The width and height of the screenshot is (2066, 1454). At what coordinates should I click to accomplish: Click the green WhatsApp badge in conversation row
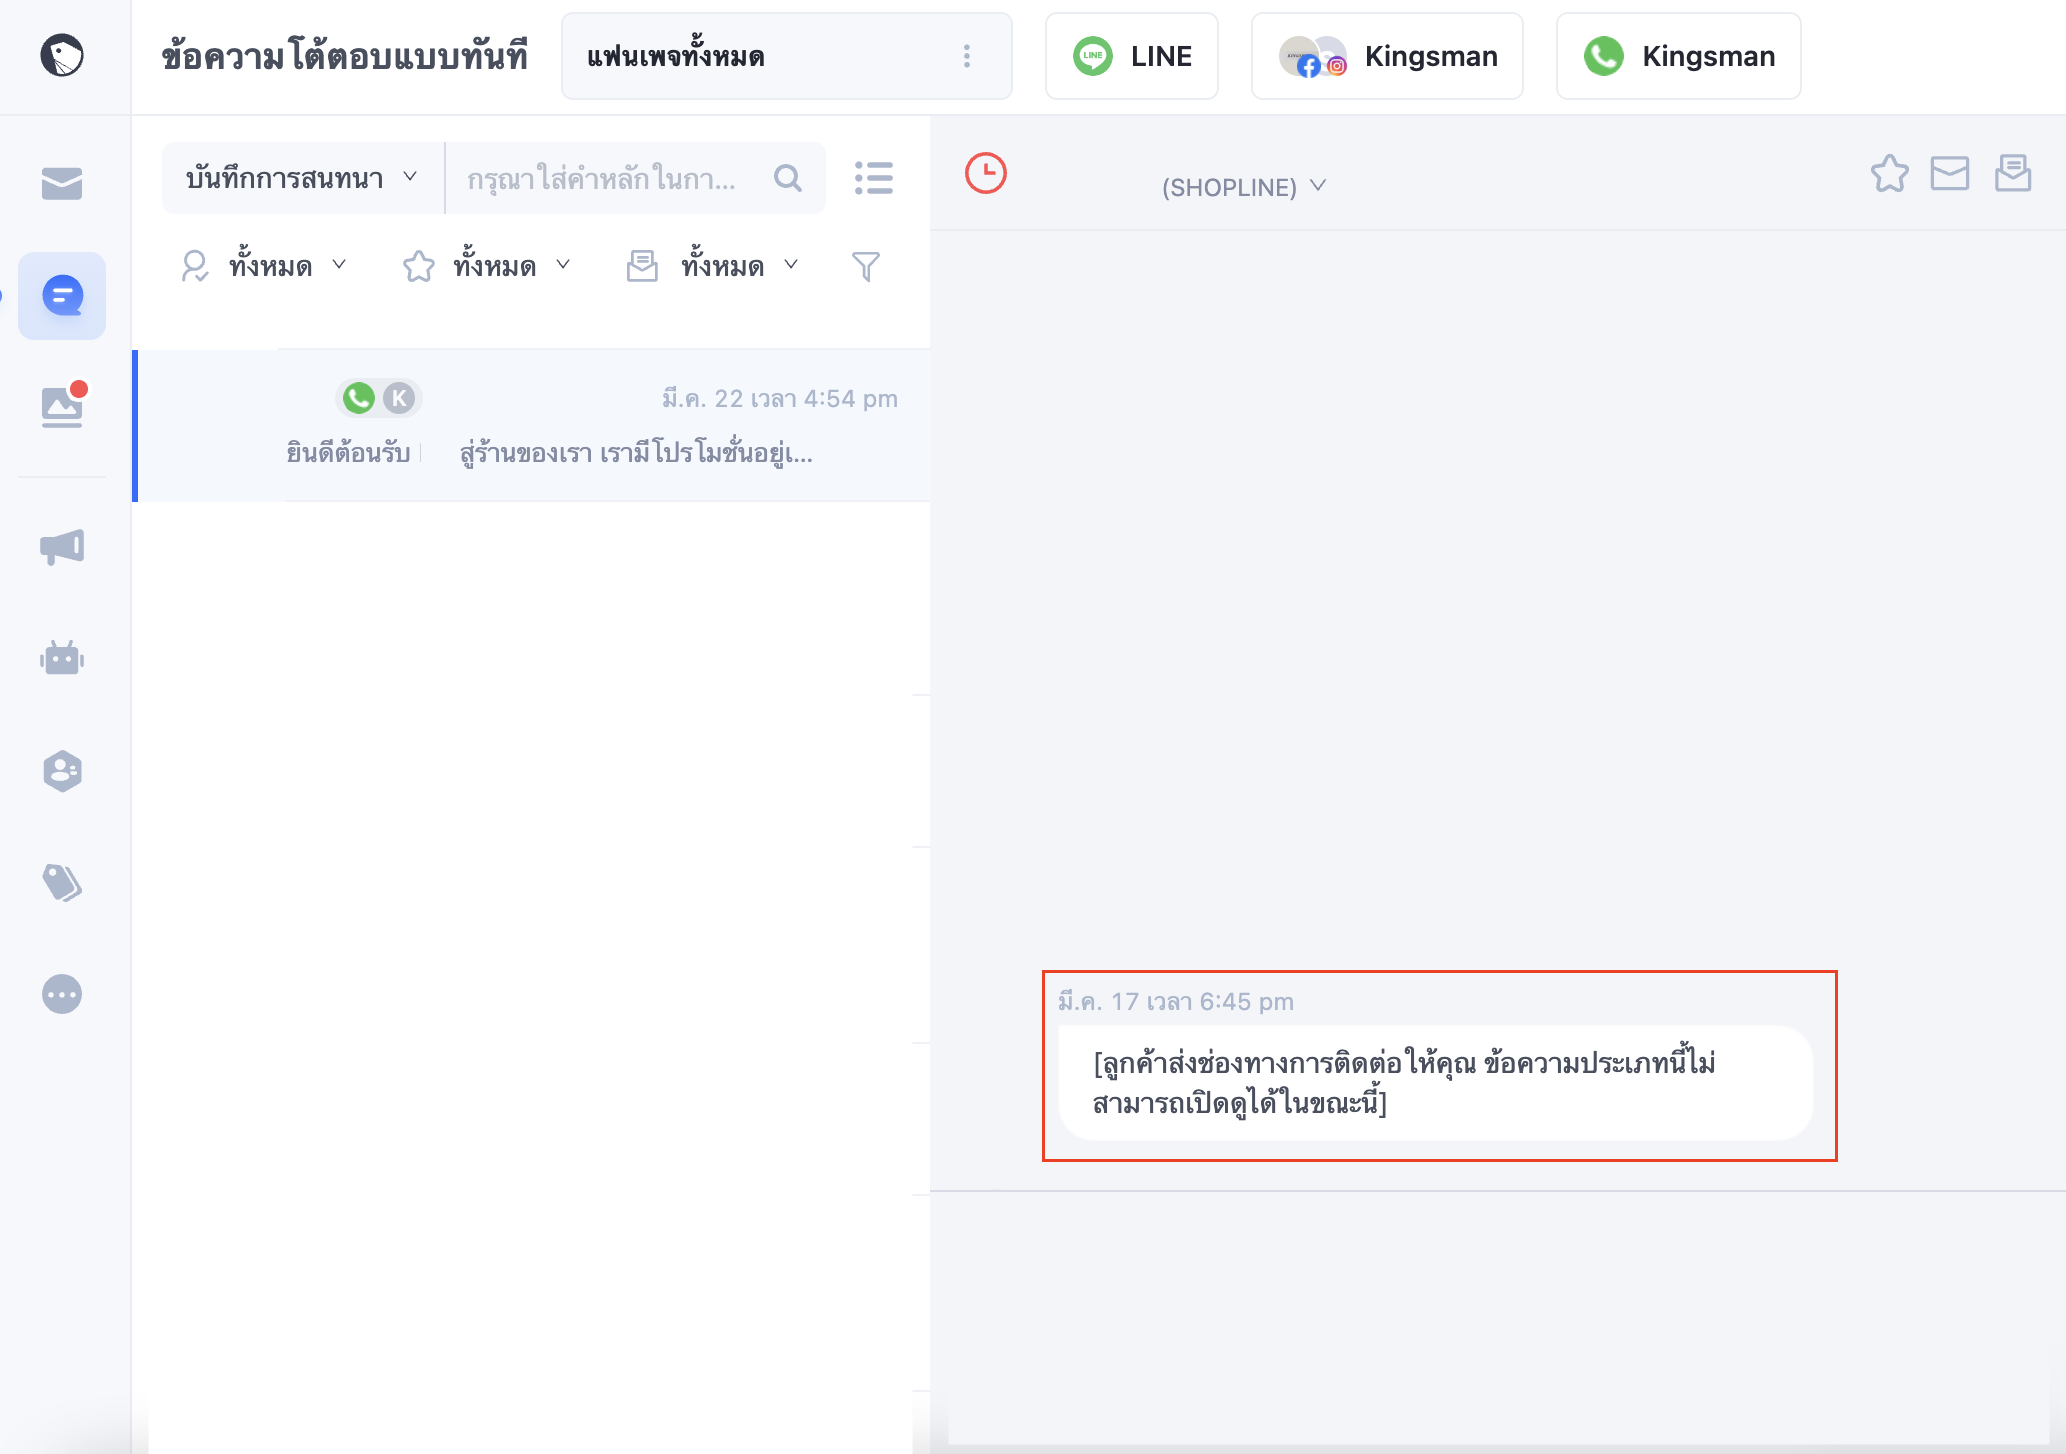pos(359,398)
